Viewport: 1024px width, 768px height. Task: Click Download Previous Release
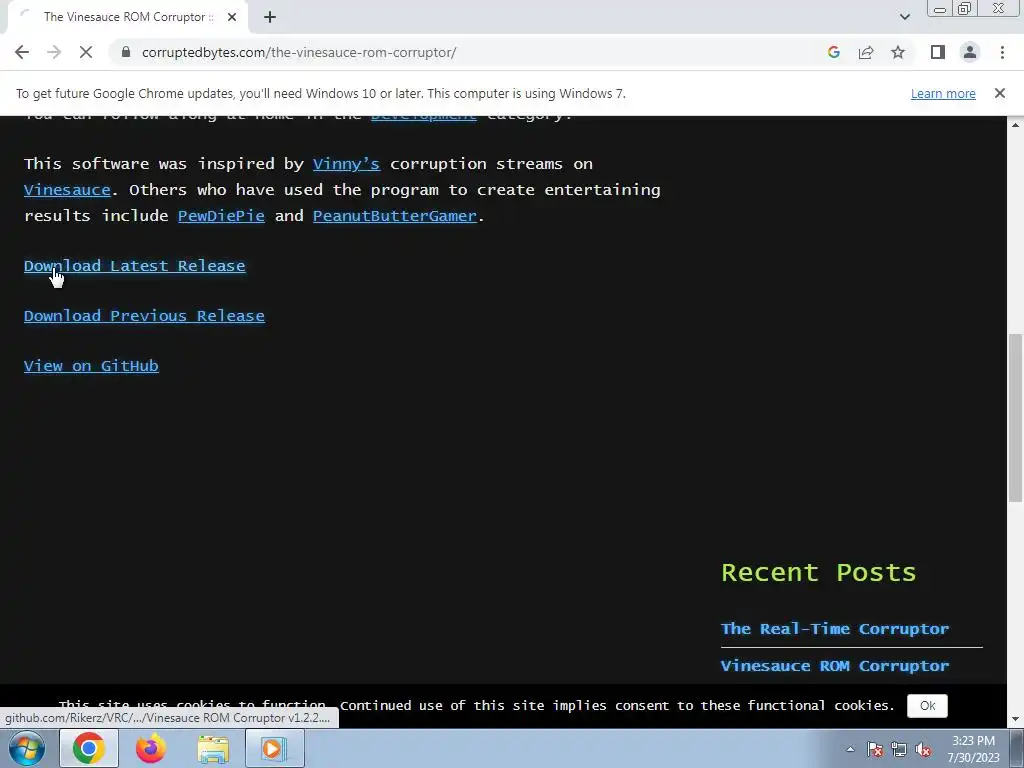(x=144, y=316)
